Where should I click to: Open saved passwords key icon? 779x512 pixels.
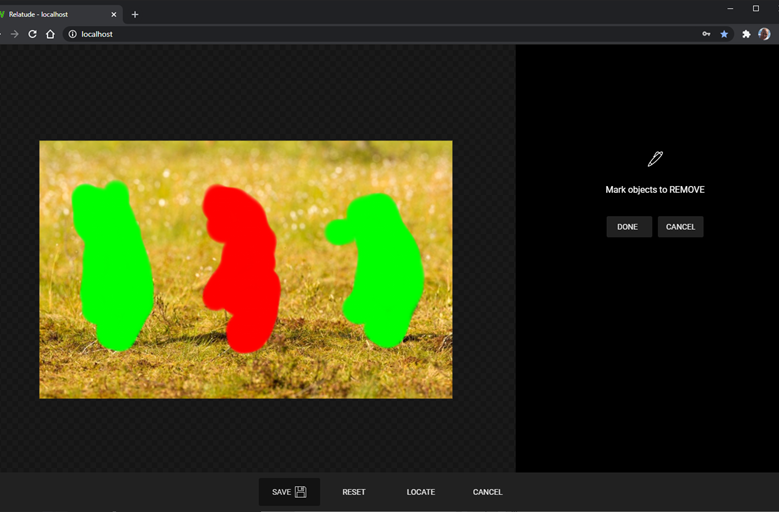(x=706, y=34)
